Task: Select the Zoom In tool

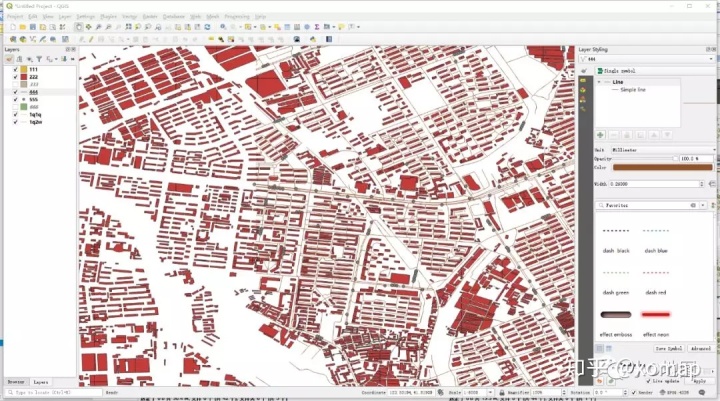Action: point(98,27)
